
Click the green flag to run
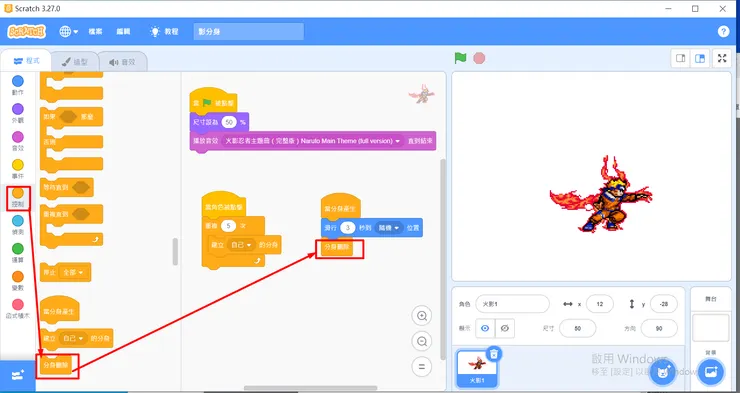point(460,58)
